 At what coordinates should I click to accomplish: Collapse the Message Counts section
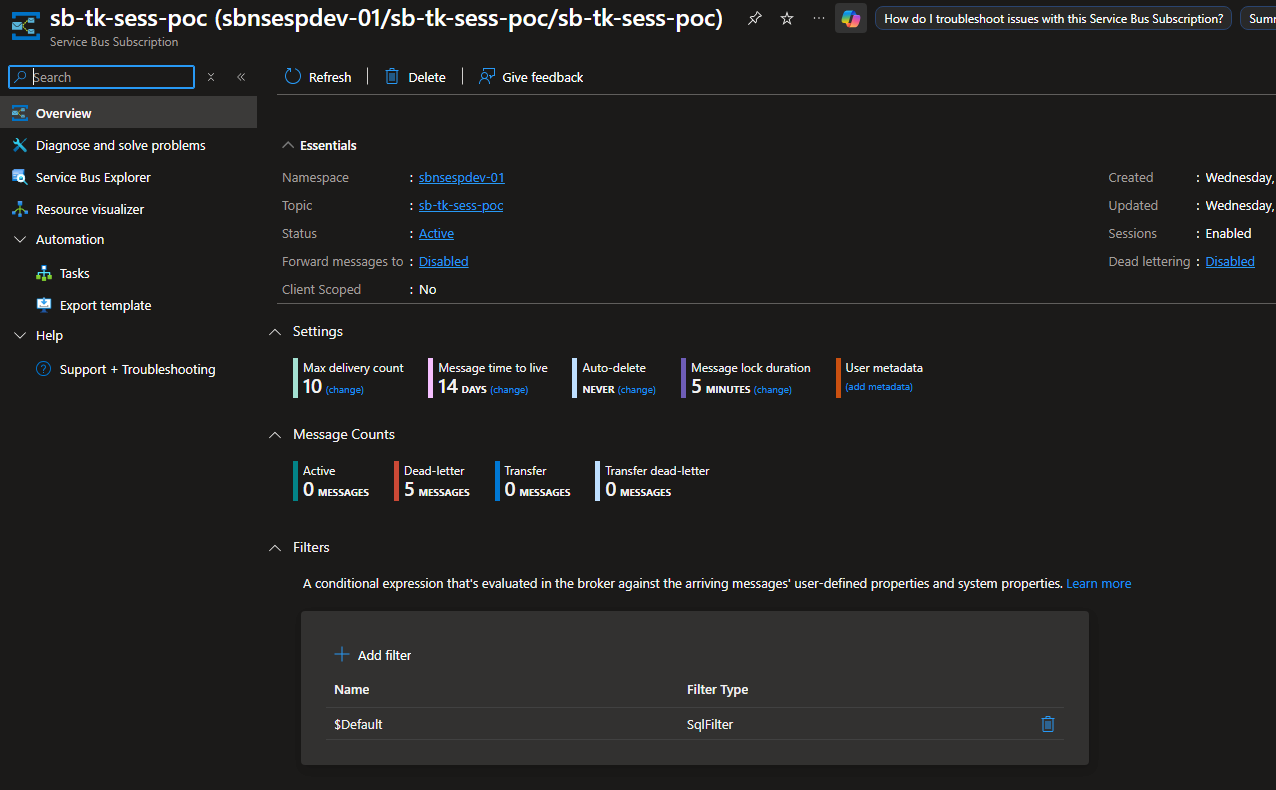coord(275,434)
